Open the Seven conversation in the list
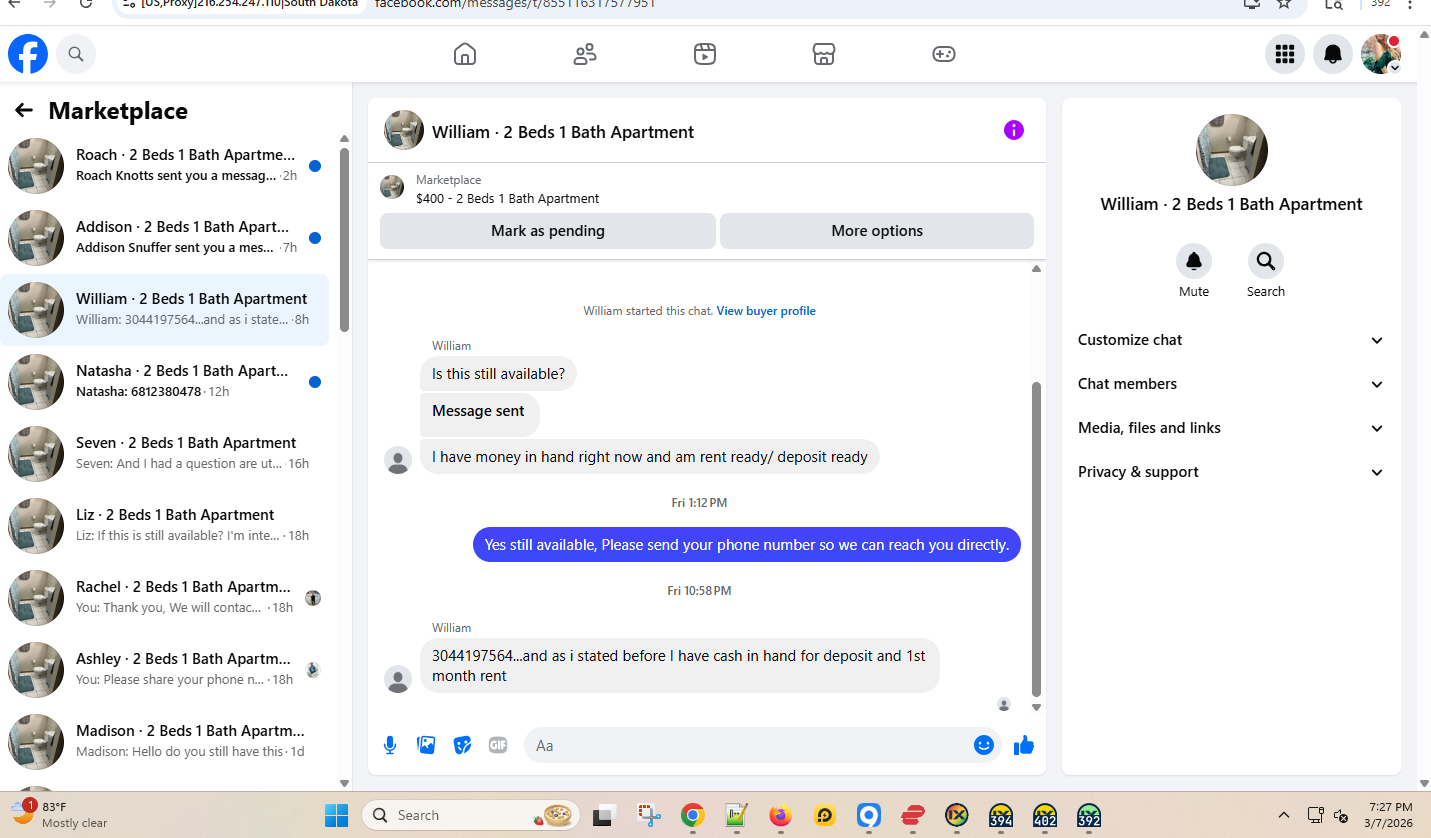This screenshot has height=838, width=1431. pos(165,454)
